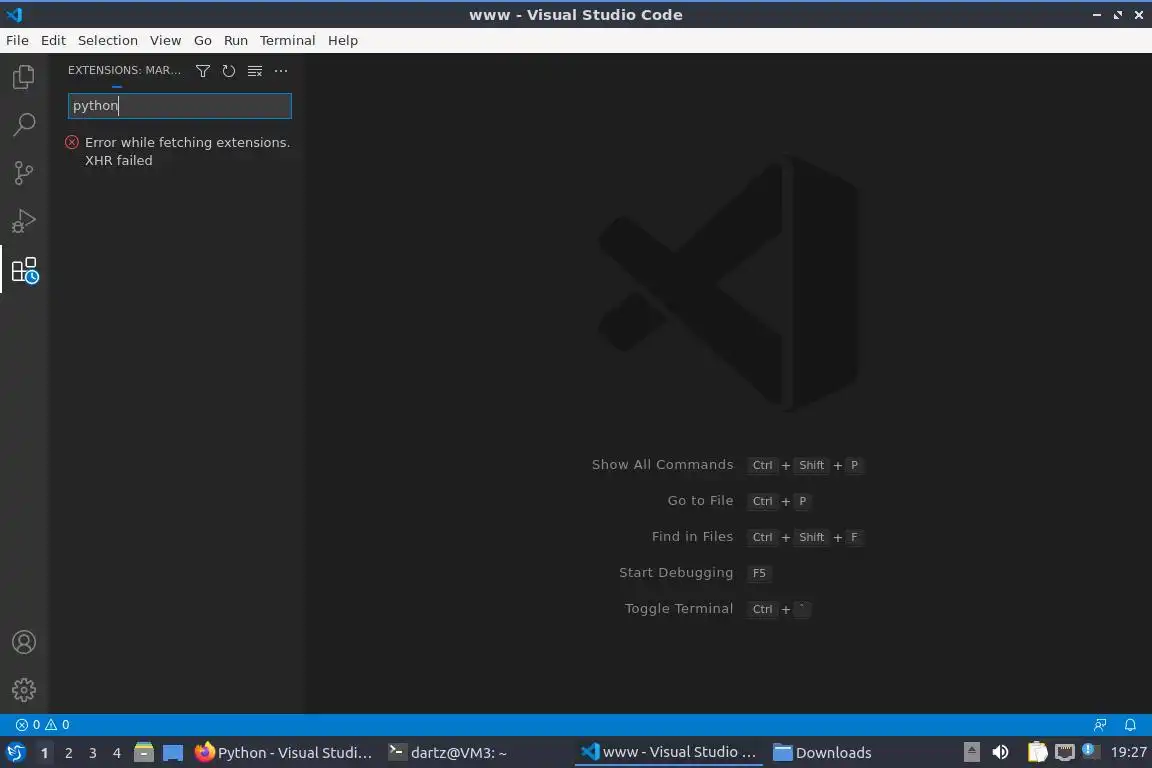Screen dimensions: 1152x768
Task: Switch to workspace 1 in taskbar
Action: click(x=44, y=753)
